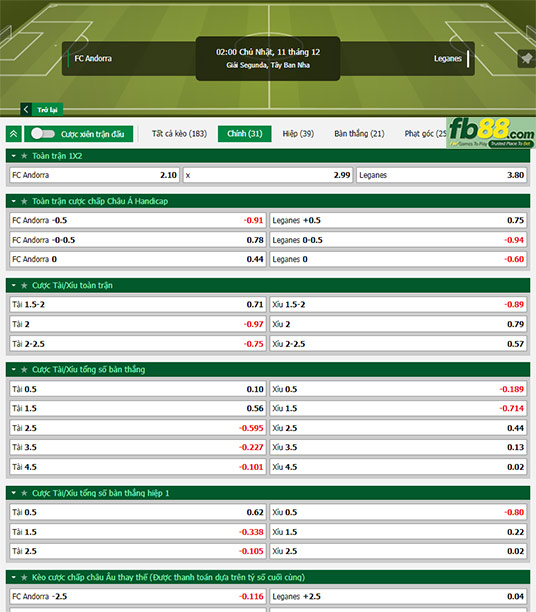Pick first-half Tài 0.5 at 0.62
536x612 pixels.
(138, 512)
